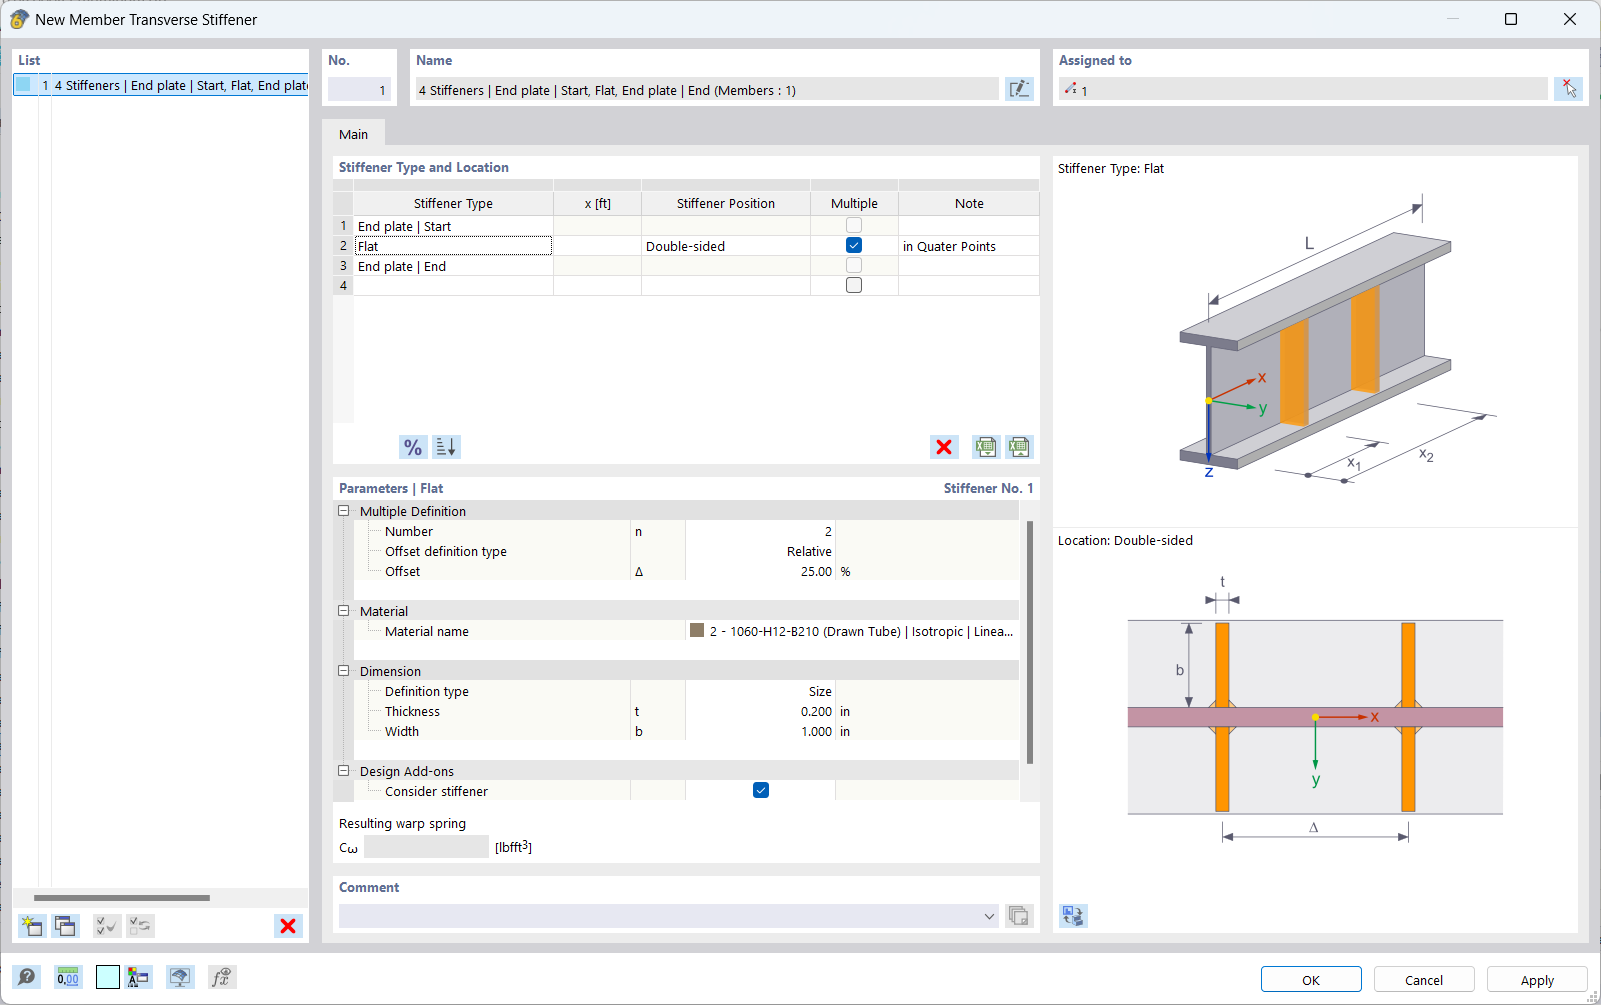
Task: Click the 'in Quater Points' note cell
Action: click(969, 246)
